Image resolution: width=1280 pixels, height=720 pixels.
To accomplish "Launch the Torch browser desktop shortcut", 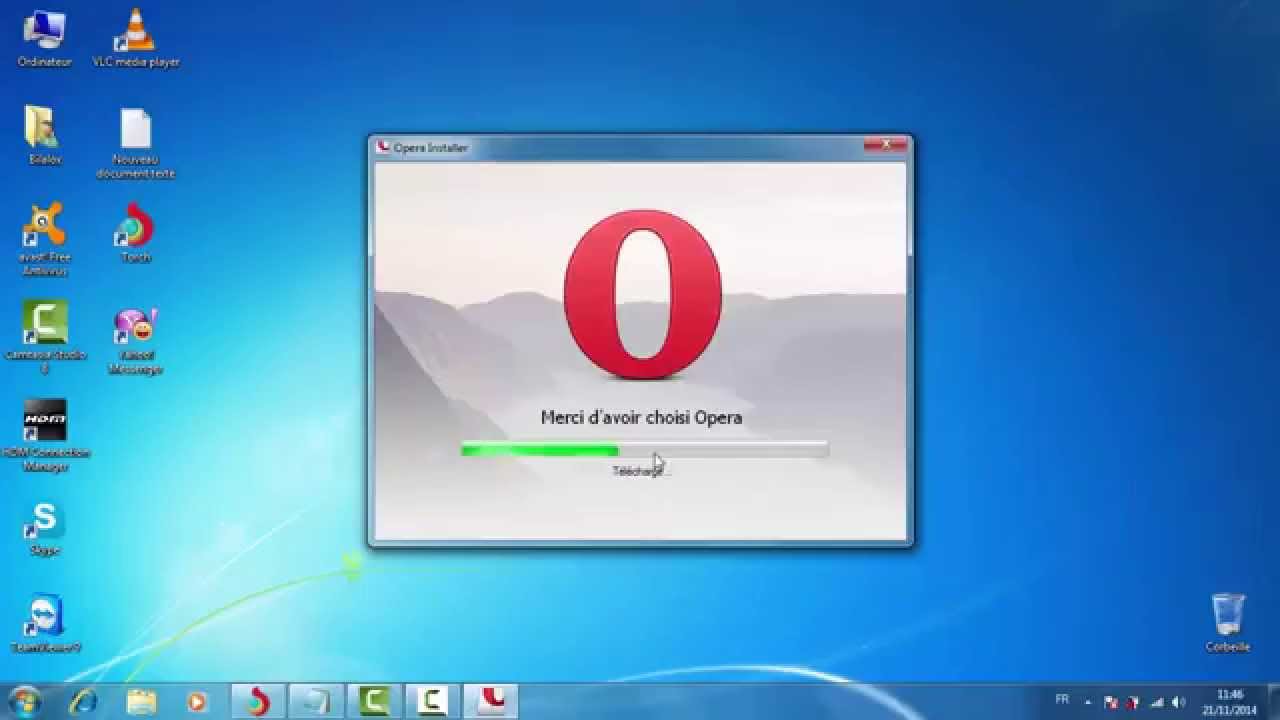I will [136, 234].
